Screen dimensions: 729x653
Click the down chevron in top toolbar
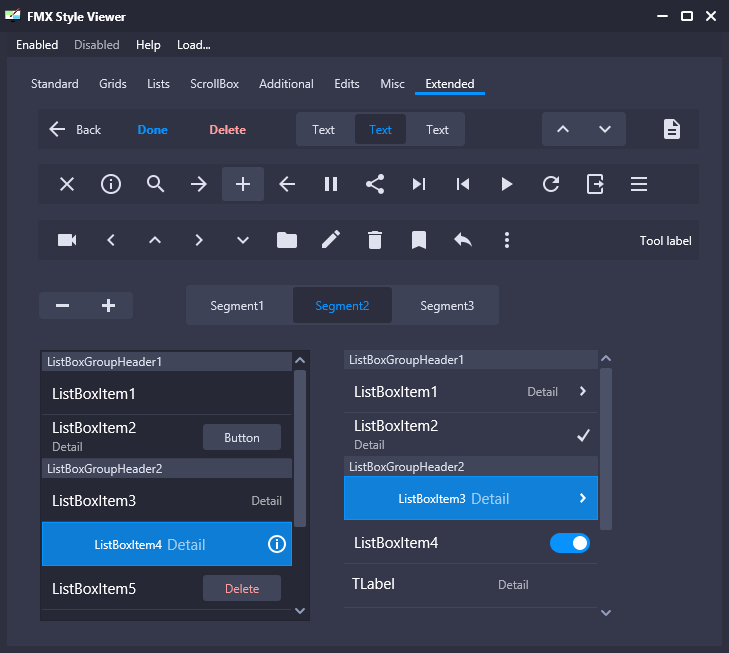tap(604, 129)
